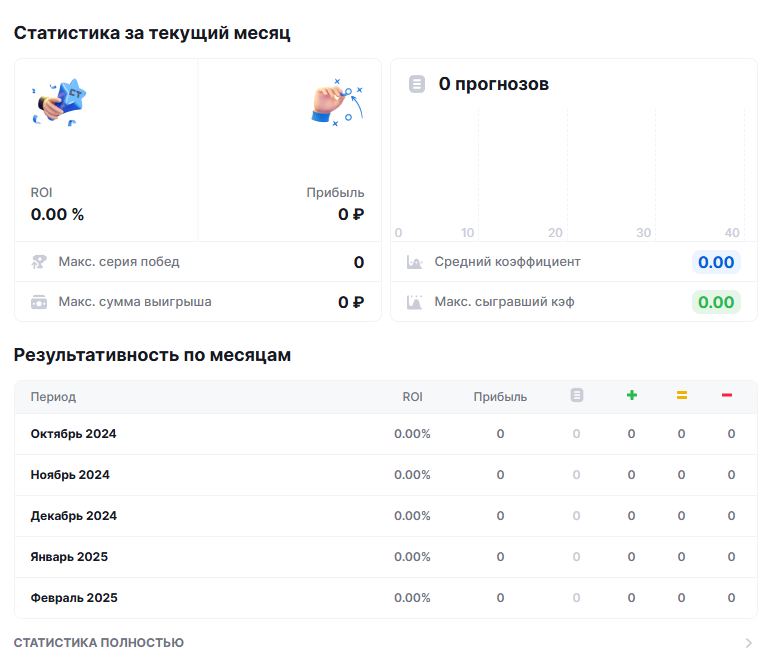Screen dimensions: 765x664
Task: Select the Декабрь 2024 period row
Action: tap(74, 516)
